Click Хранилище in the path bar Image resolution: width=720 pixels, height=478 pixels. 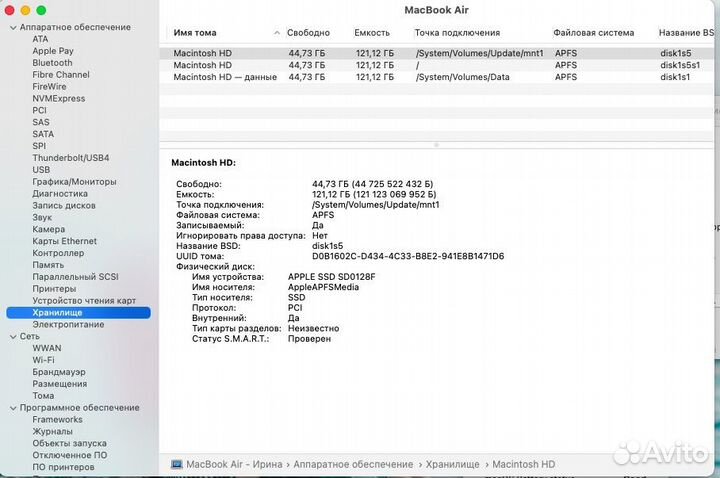[x=452, y=464]
